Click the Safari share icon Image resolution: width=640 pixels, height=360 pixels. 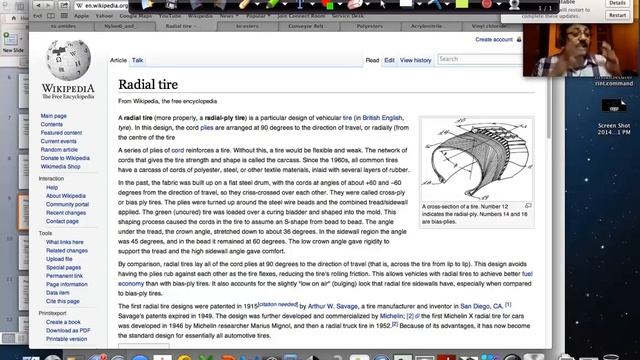coord(64,5)
